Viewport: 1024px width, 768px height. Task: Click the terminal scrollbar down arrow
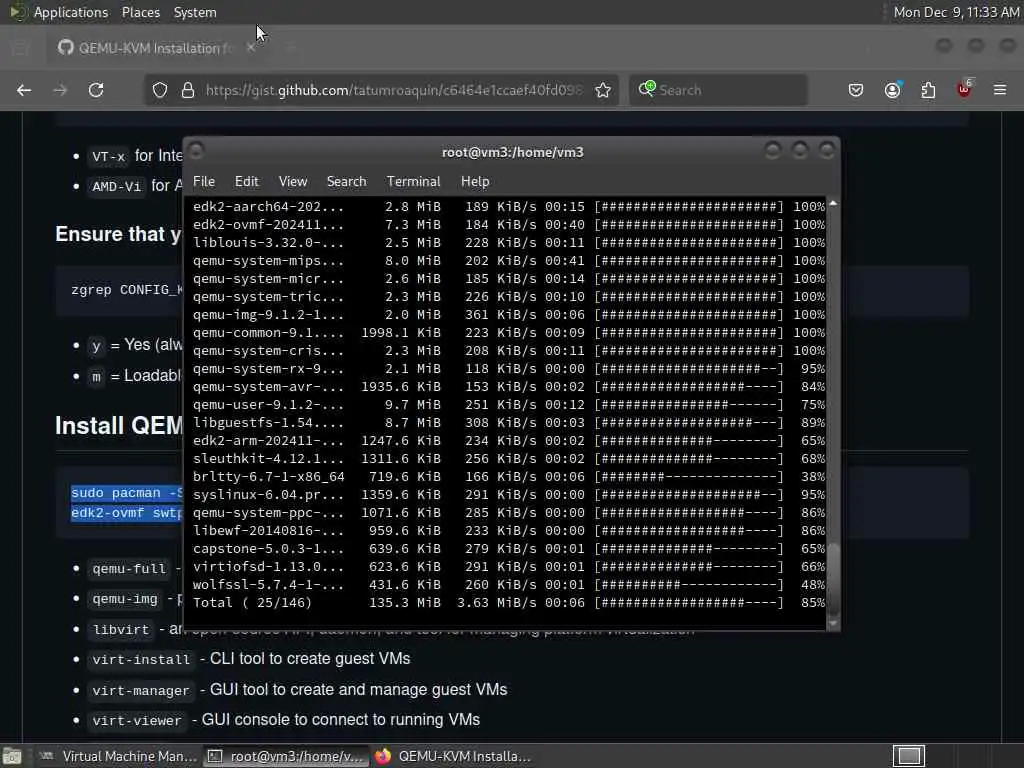[x=833, y=624]
